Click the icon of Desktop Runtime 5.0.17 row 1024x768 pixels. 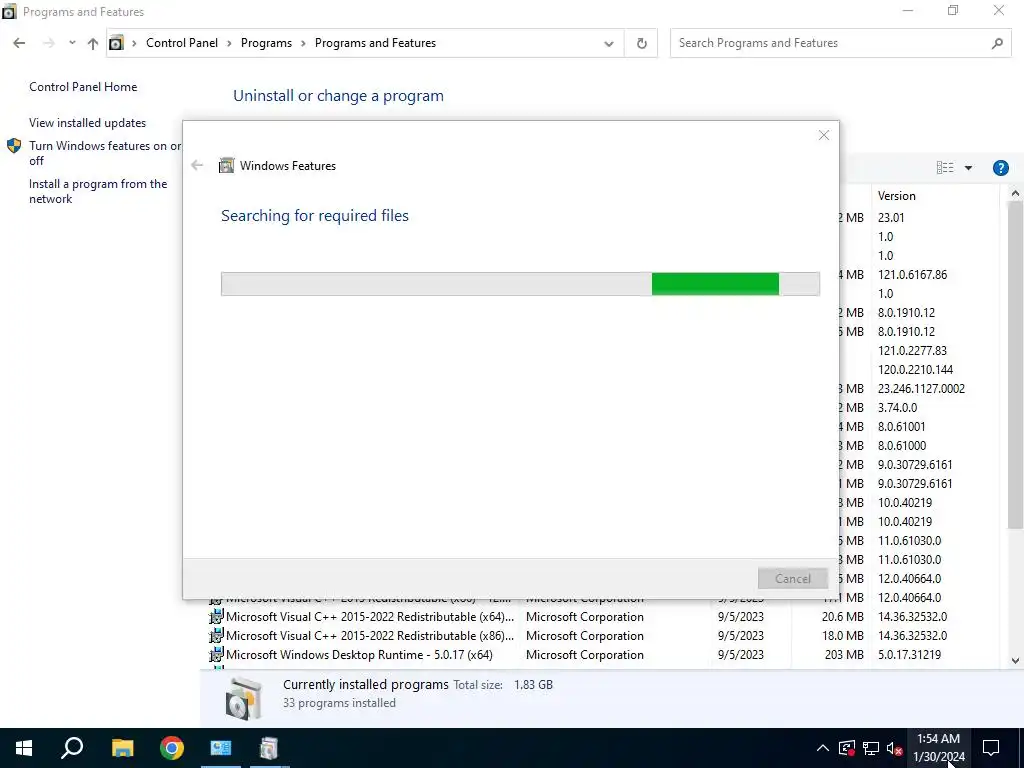click(x=216, y=654)
